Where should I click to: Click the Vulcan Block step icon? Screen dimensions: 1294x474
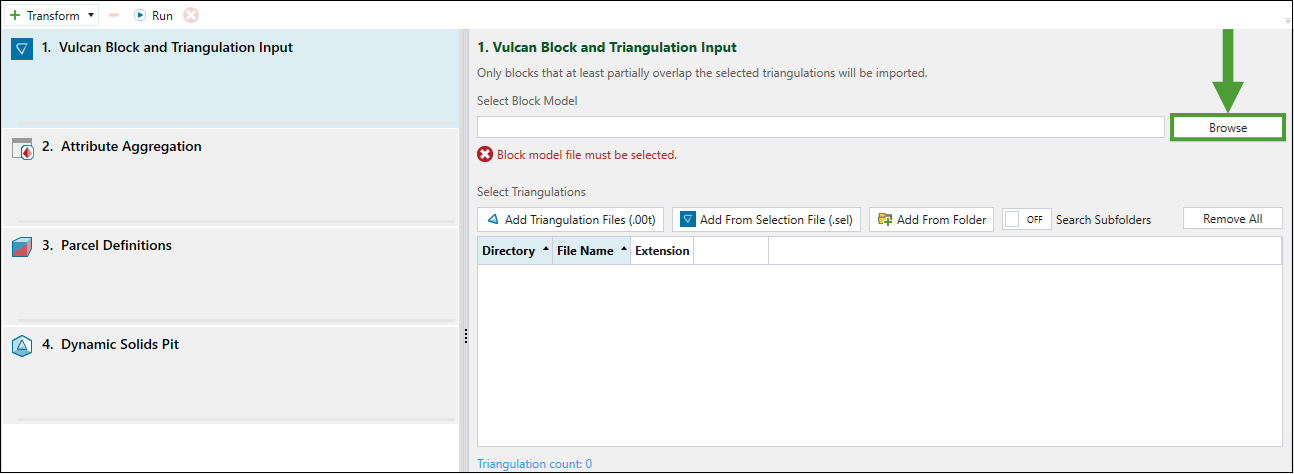click(x=23, y=49)
